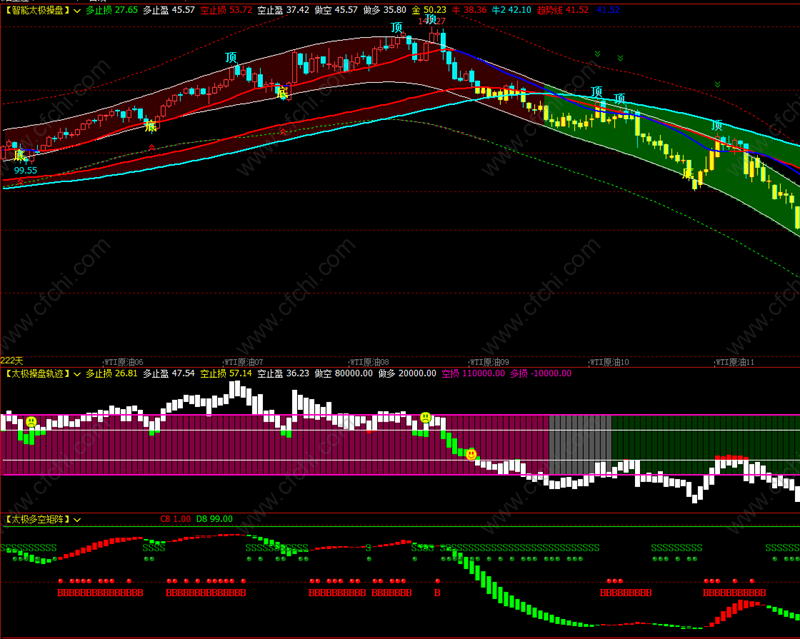Select the WTI原油08 date label on the time axis
The height and width of the screenshot is (639, 800).
[x=369, y=362]
